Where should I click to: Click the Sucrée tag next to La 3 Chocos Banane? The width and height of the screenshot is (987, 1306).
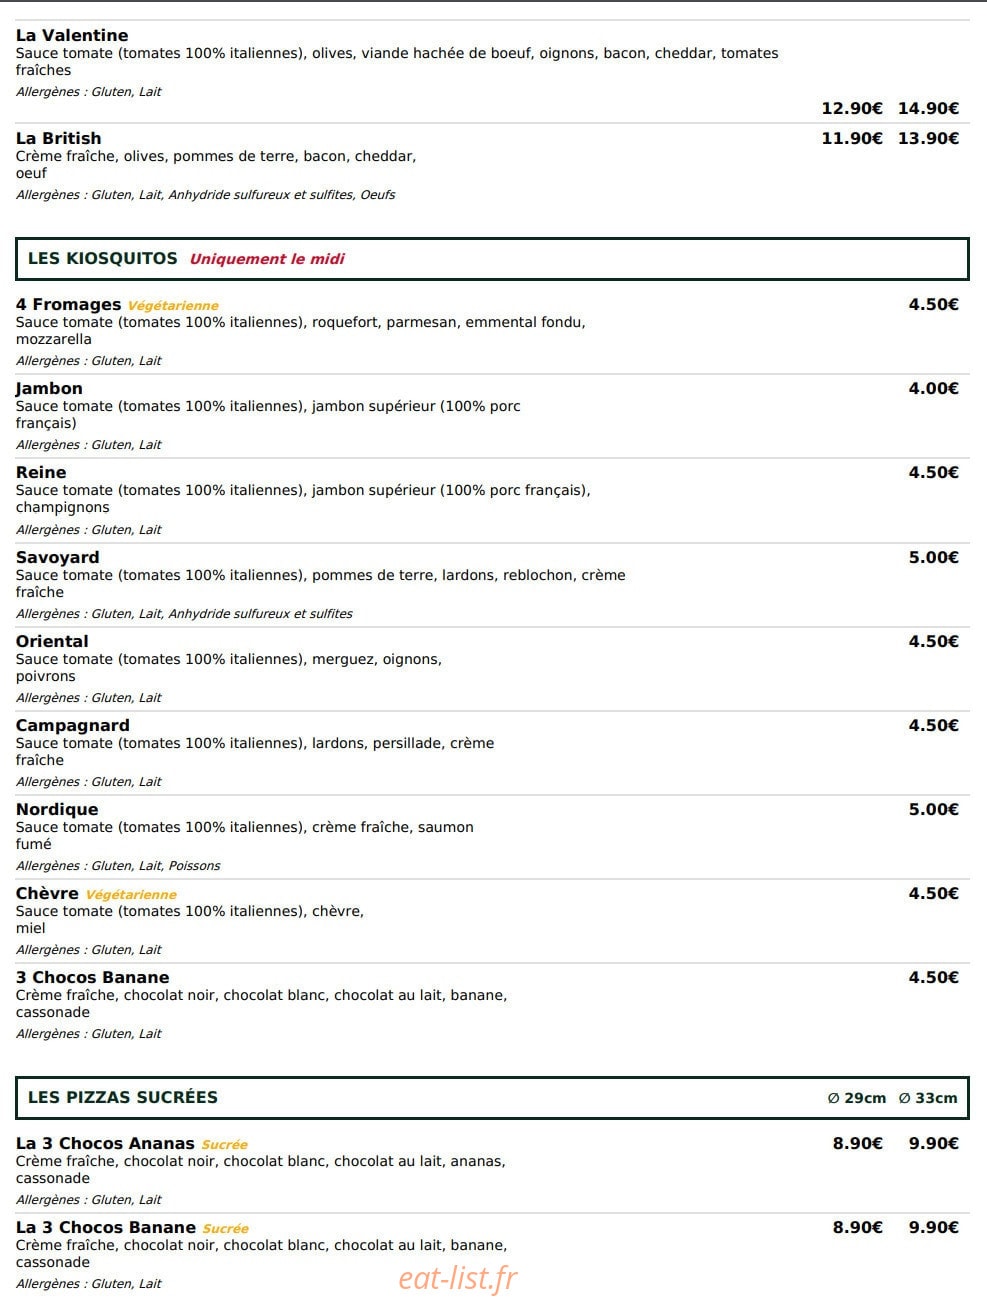tap(225, 1229)
